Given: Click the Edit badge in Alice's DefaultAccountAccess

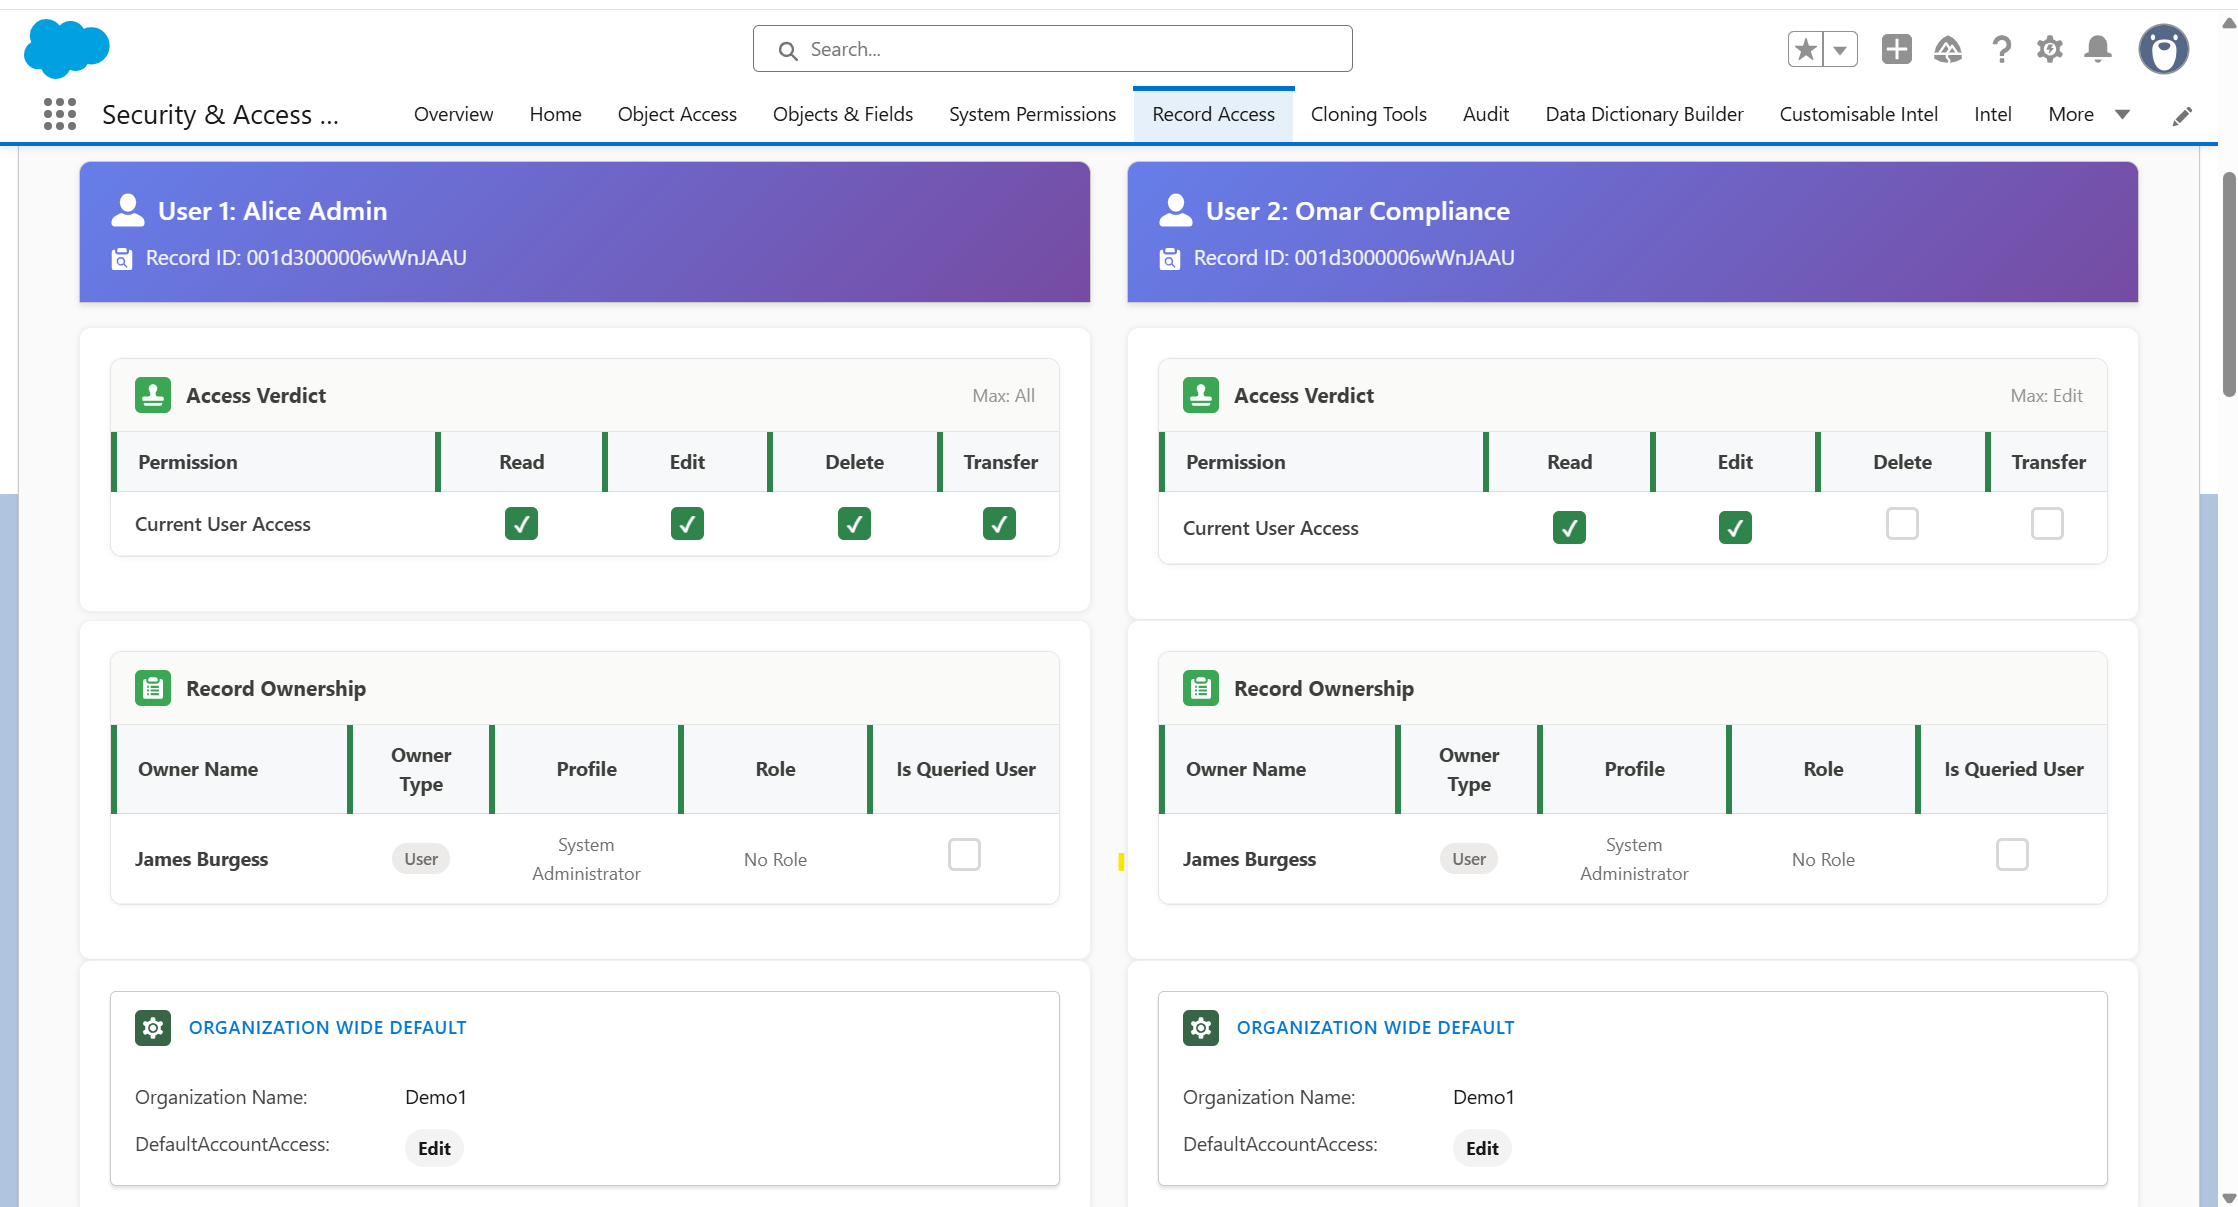Looking at the screenshot, I should pos(434,1148).
